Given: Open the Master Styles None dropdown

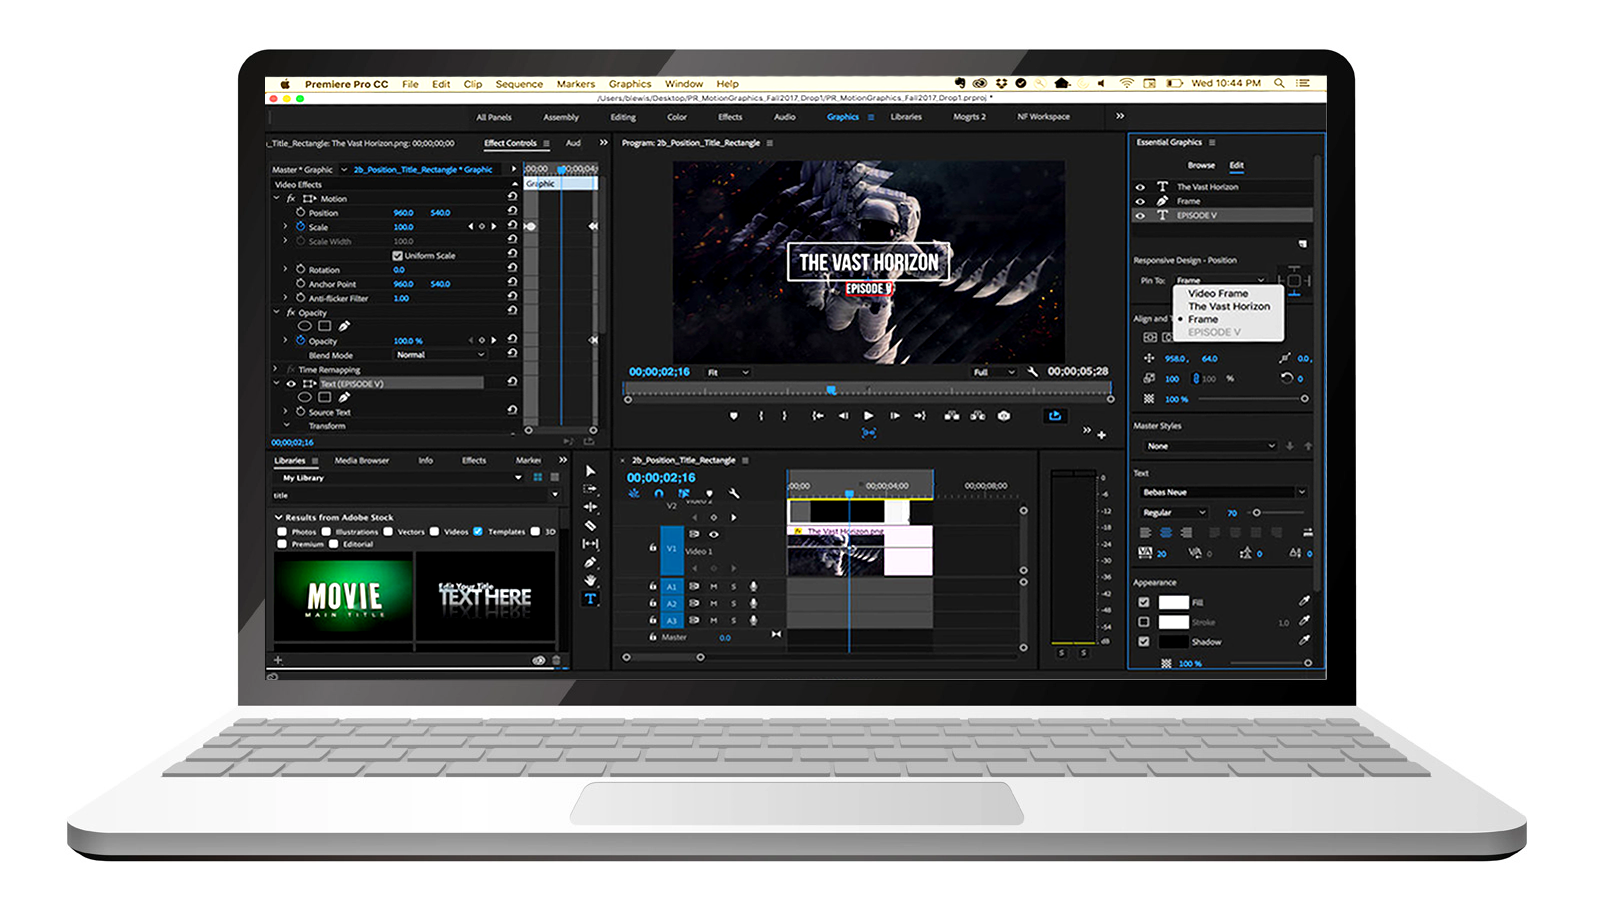Looking at the screenshot, I should coord(1210,446).
